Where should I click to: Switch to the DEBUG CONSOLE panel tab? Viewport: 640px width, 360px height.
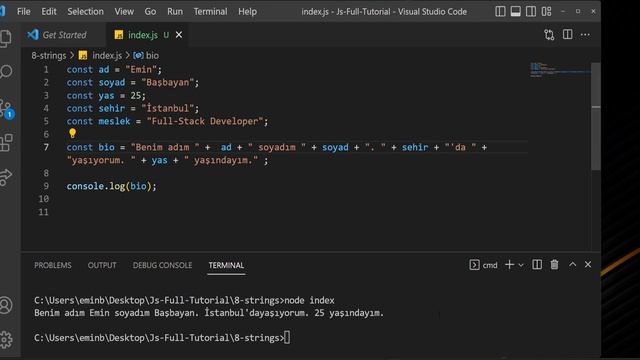[162, 265]
